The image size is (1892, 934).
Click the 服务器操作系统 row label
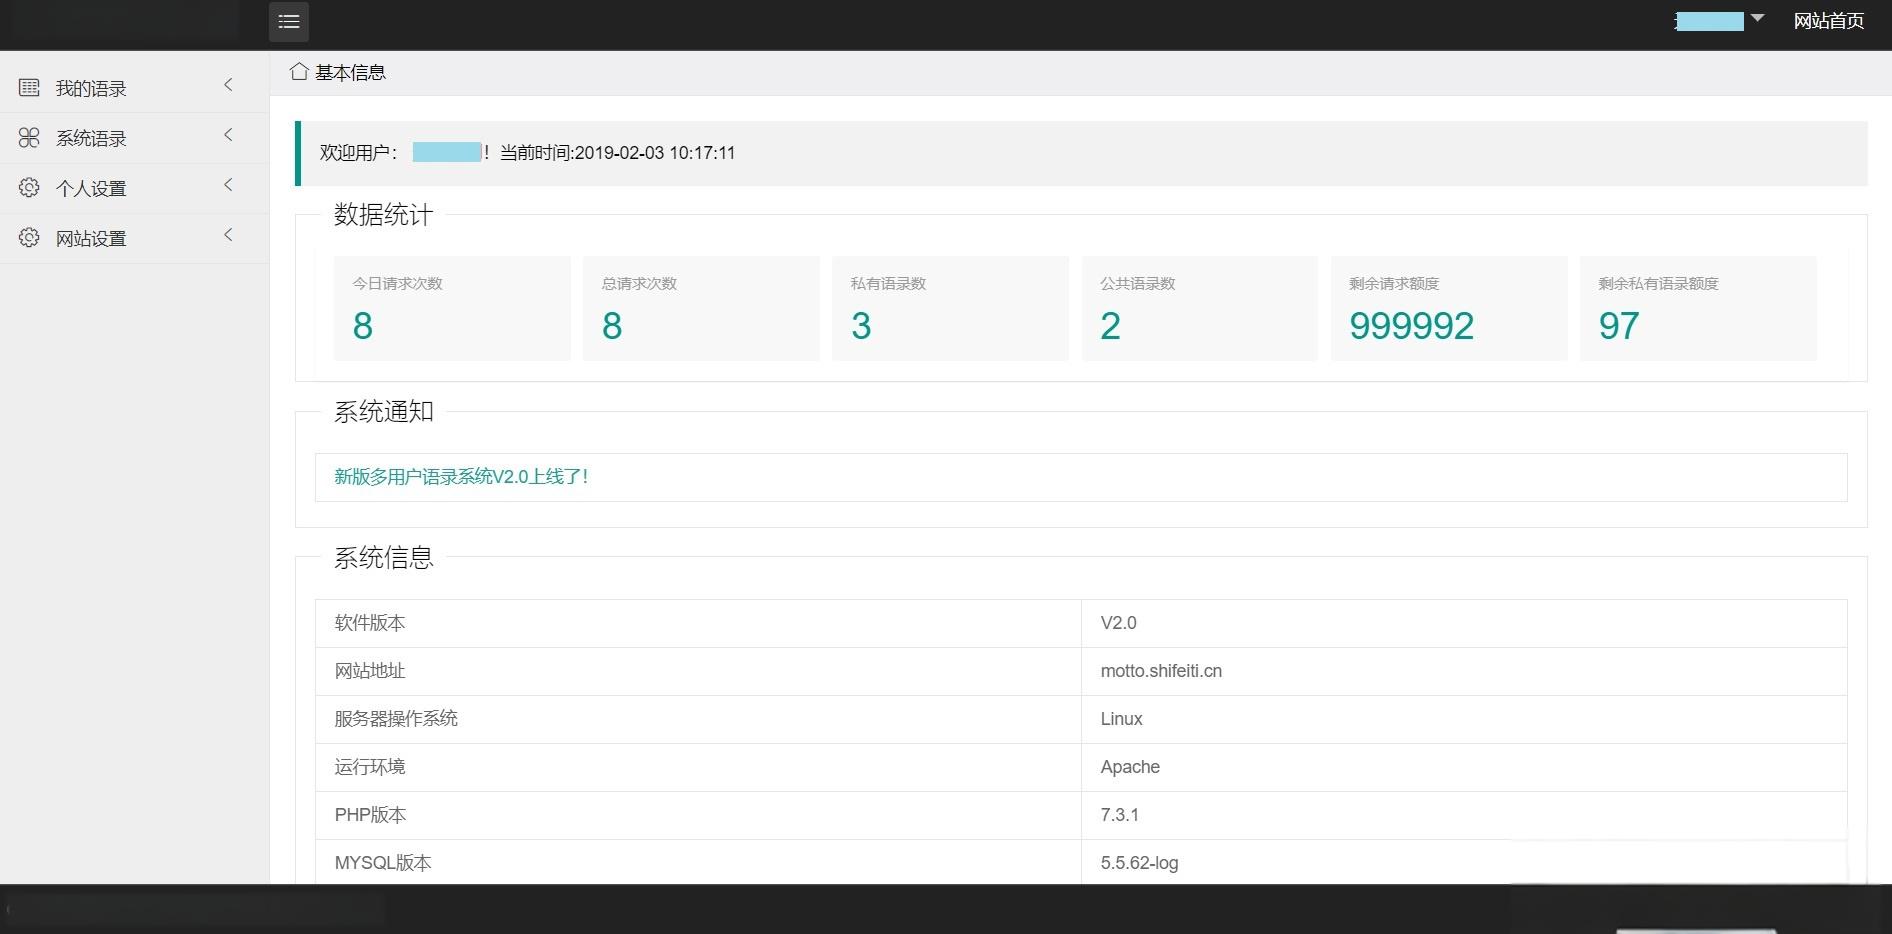click(396, 719)
